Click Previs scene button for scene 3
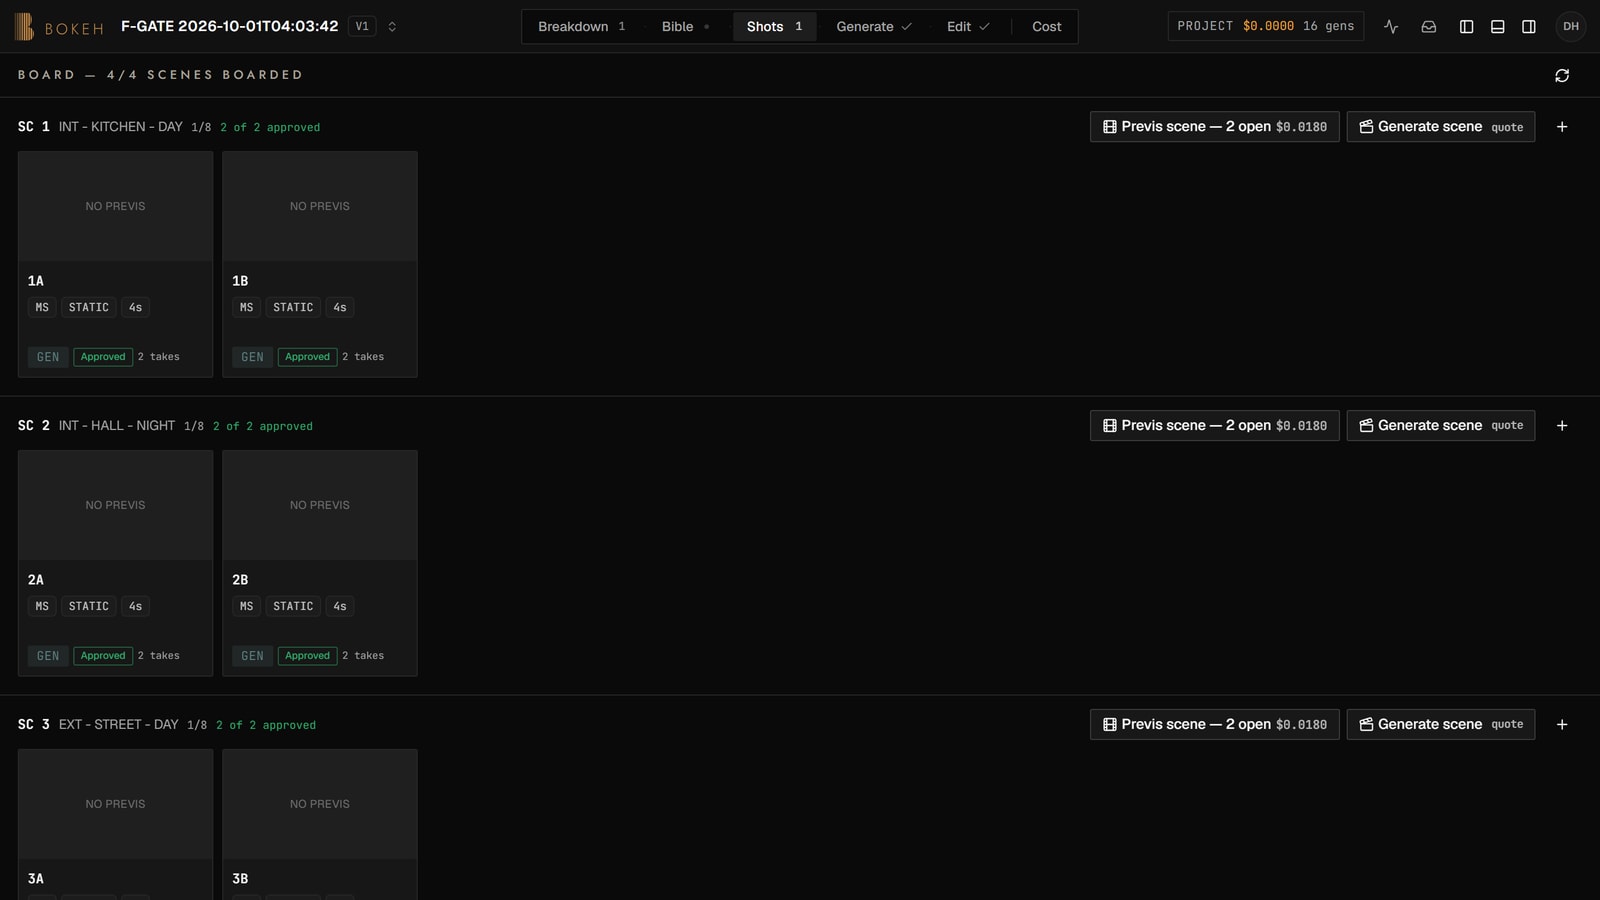This screenshot has height=900, width=1600. click(1215, 725)
